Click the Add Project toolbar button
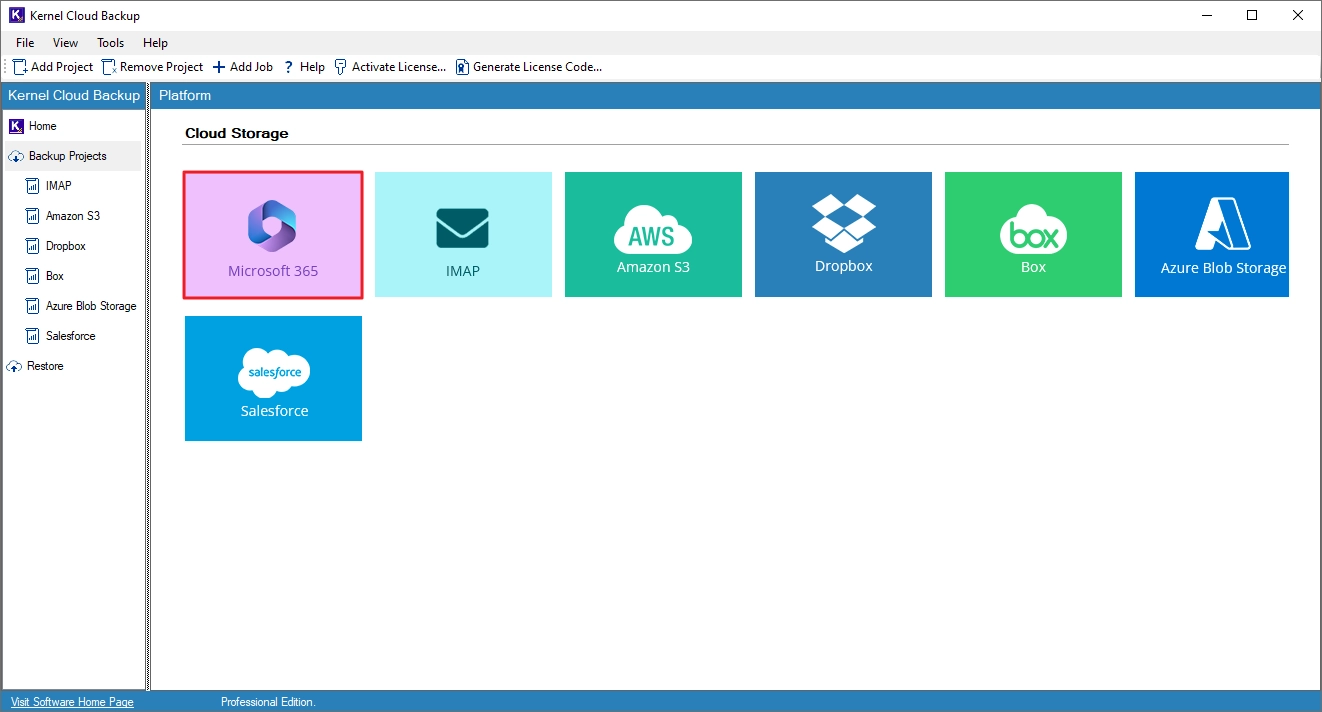1322x712 pixels. [x=53, y=67]
